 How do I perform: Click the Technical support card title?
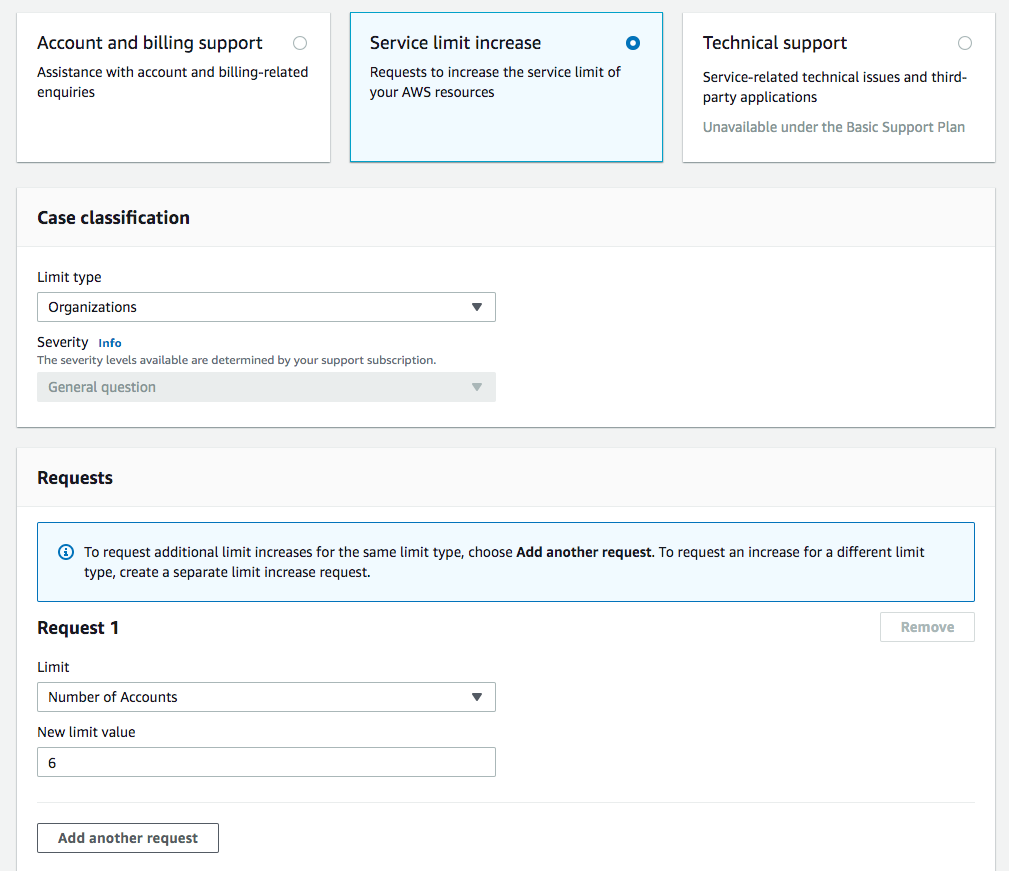pyautogui.click(x=775, y=42)
